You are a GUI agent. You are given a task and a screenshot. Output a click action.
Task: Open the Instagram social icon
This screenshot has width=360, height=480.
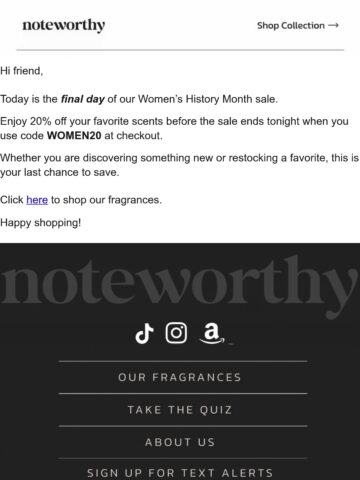(176, 333)
